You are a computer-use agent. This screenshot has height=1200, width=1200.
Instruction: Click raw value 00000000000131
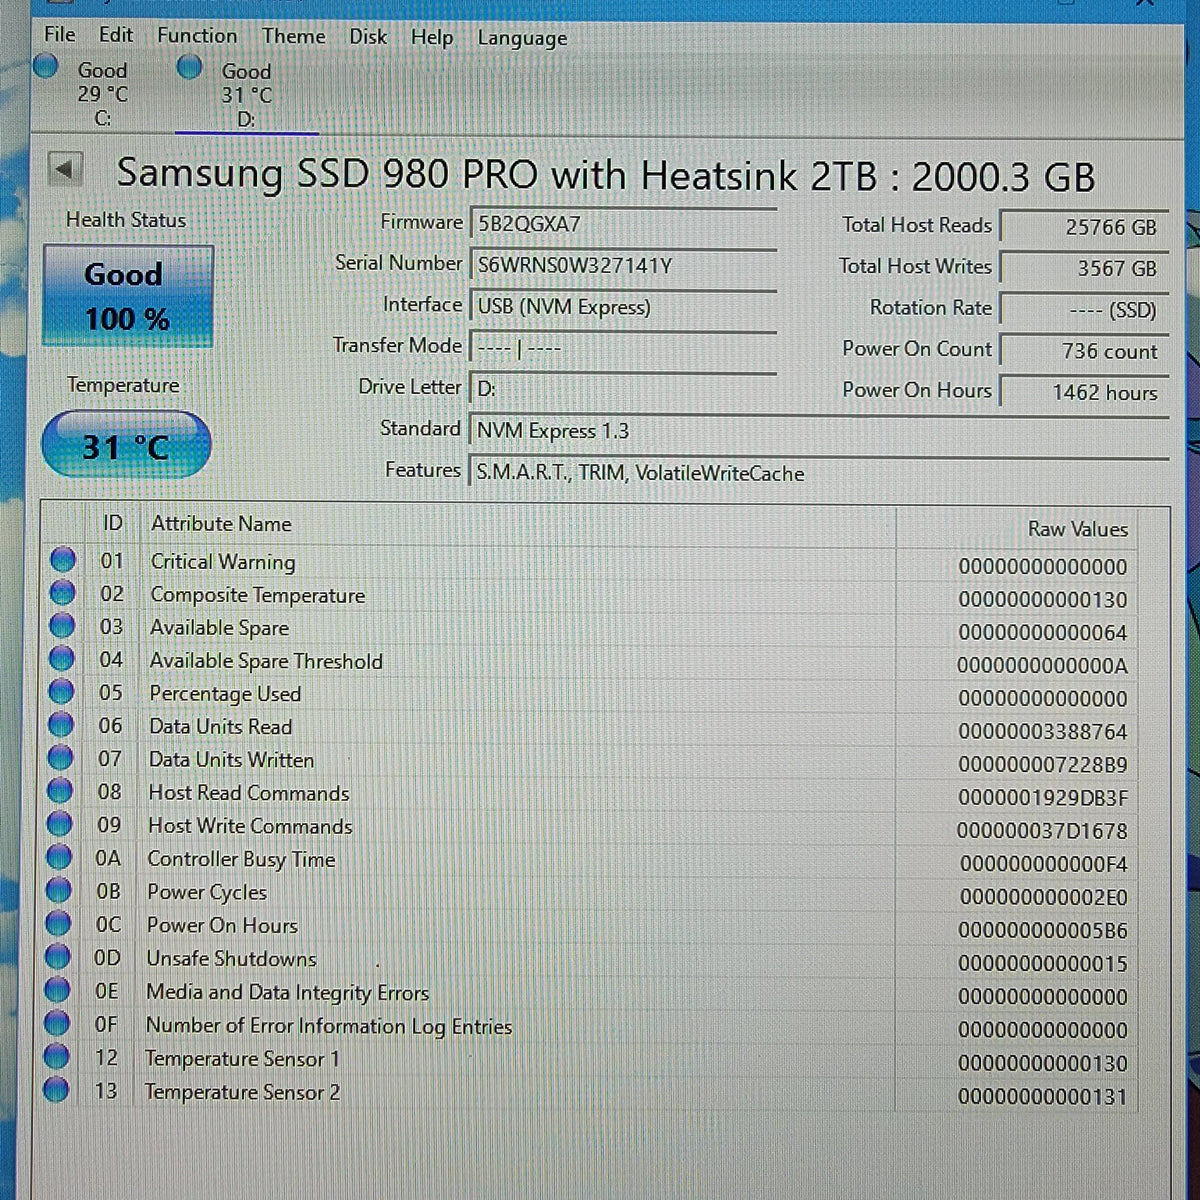point(1042,1096)
